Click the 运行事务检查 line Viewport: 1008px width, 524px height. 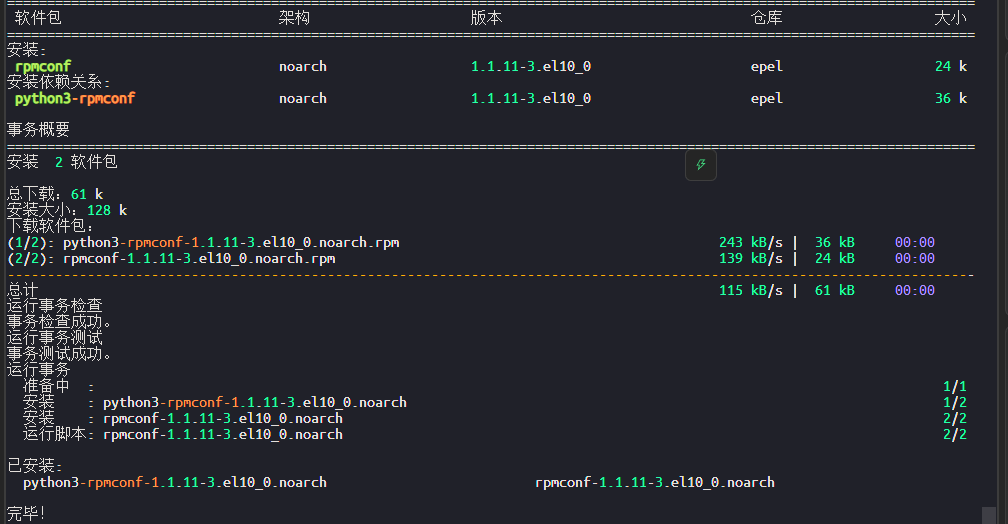tap(55, 306)
